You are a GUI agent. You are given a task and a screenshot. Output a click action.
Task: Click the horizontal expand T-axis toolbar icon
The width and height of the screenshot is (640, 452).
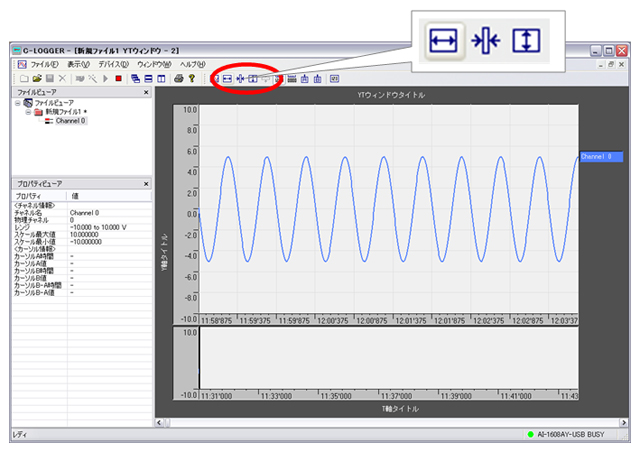pos(227,79)
